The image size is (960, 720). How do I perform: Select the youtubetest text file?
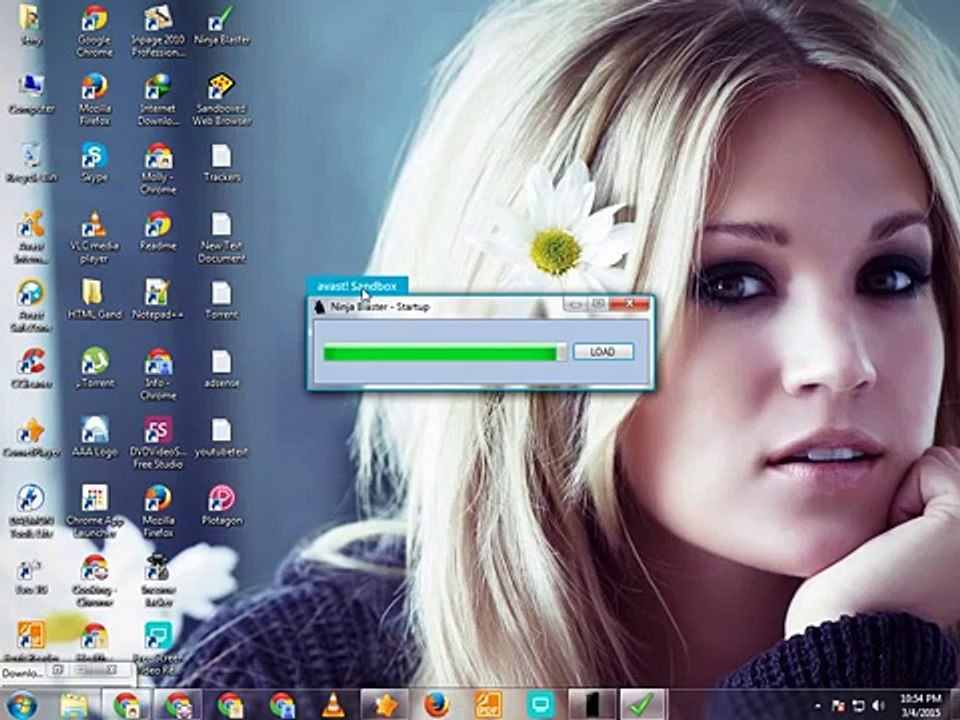(222, 437)
